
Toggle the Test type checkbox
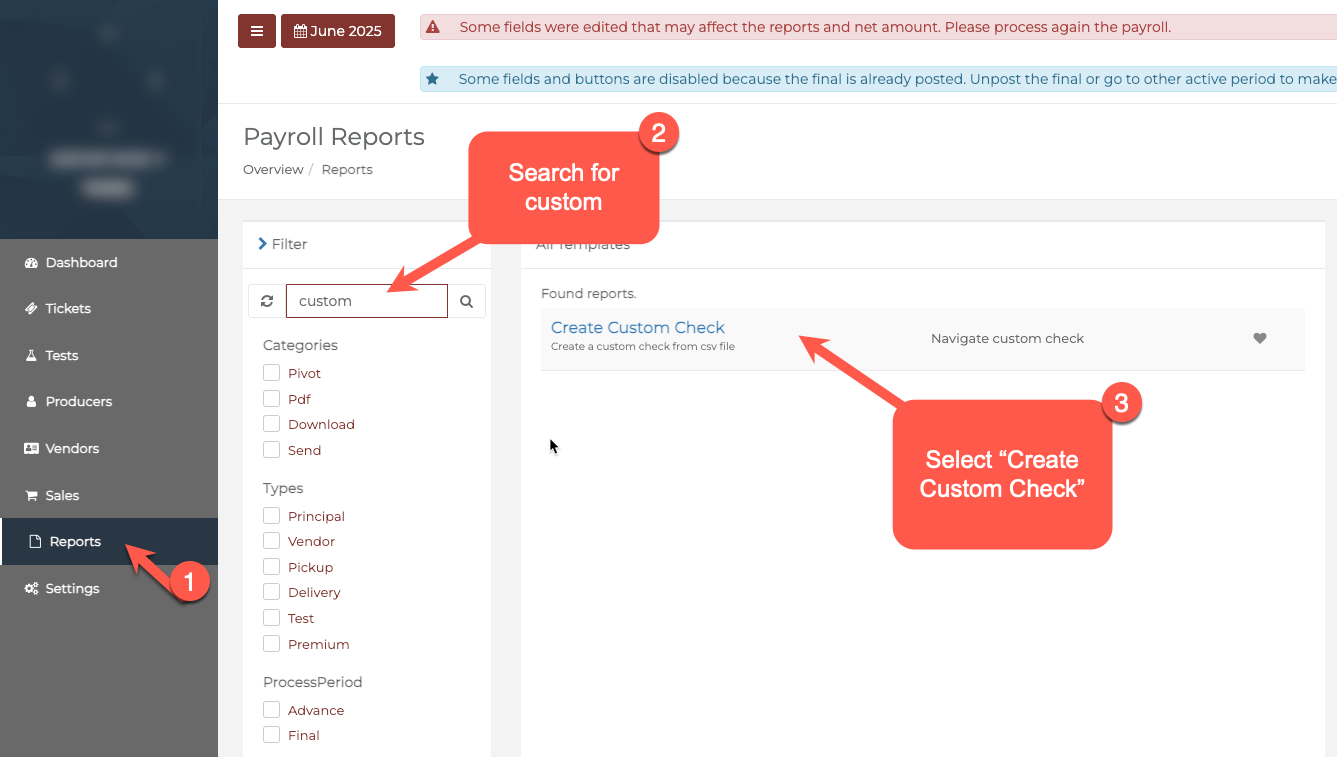[271, 618]
